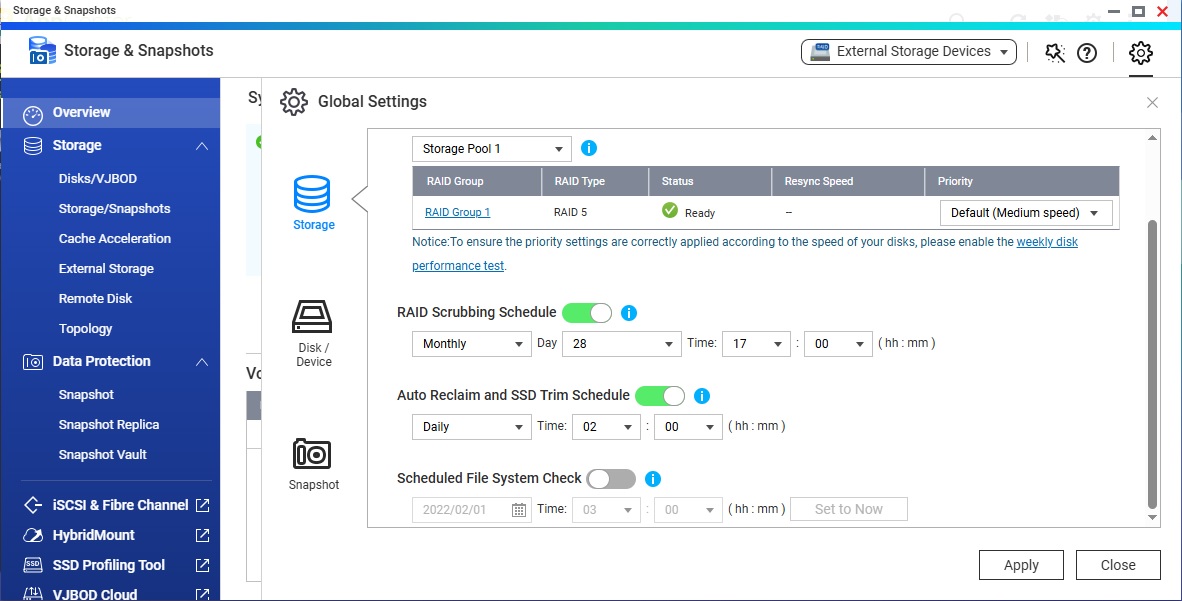The height and width of the screenshot is (601, 1182).
Task: Click the Global Settings vertical scrollbar
Action: pyautogui.click(x=1152, y=360)
